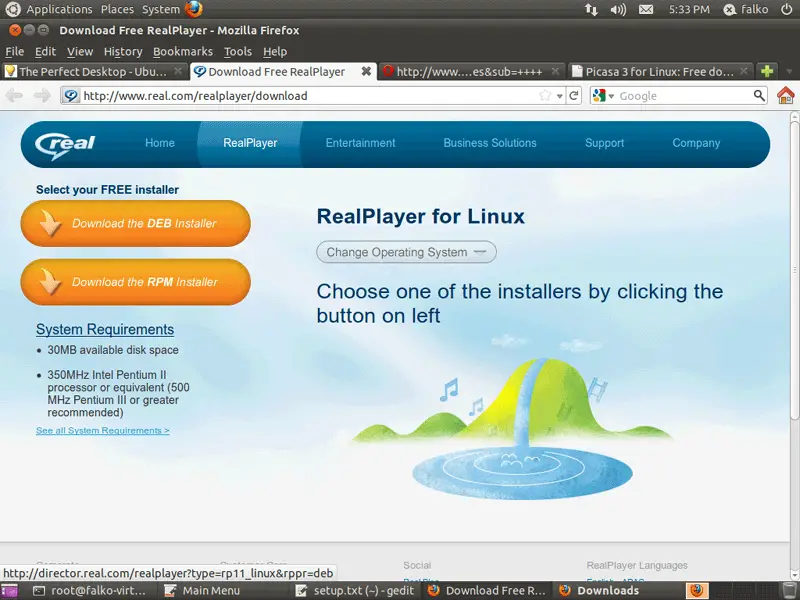
Task: Click the orange Firefox workspace switcher icon
Action: click(x=696, y=591)
